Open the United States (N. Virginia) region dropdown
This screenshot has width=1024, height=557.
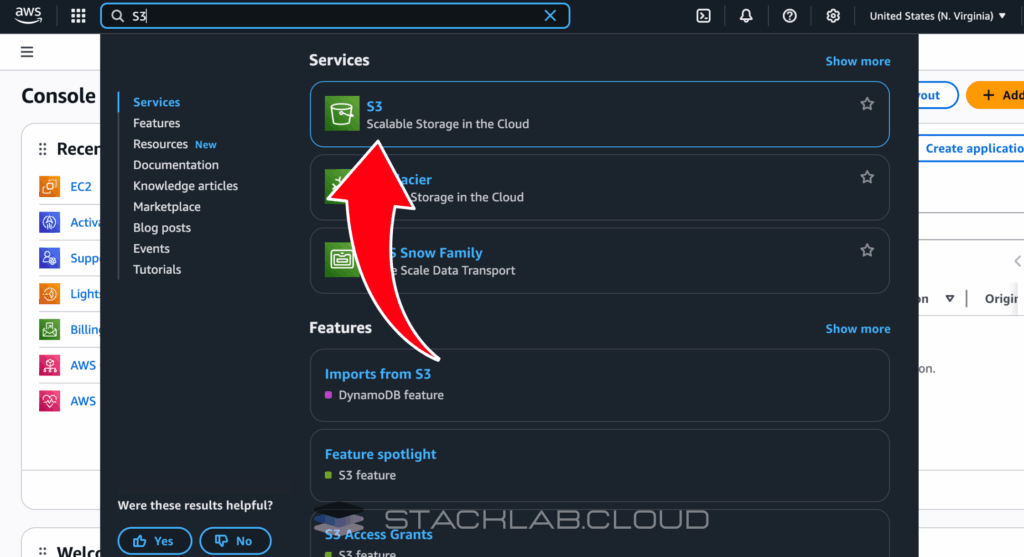(937, 16)
